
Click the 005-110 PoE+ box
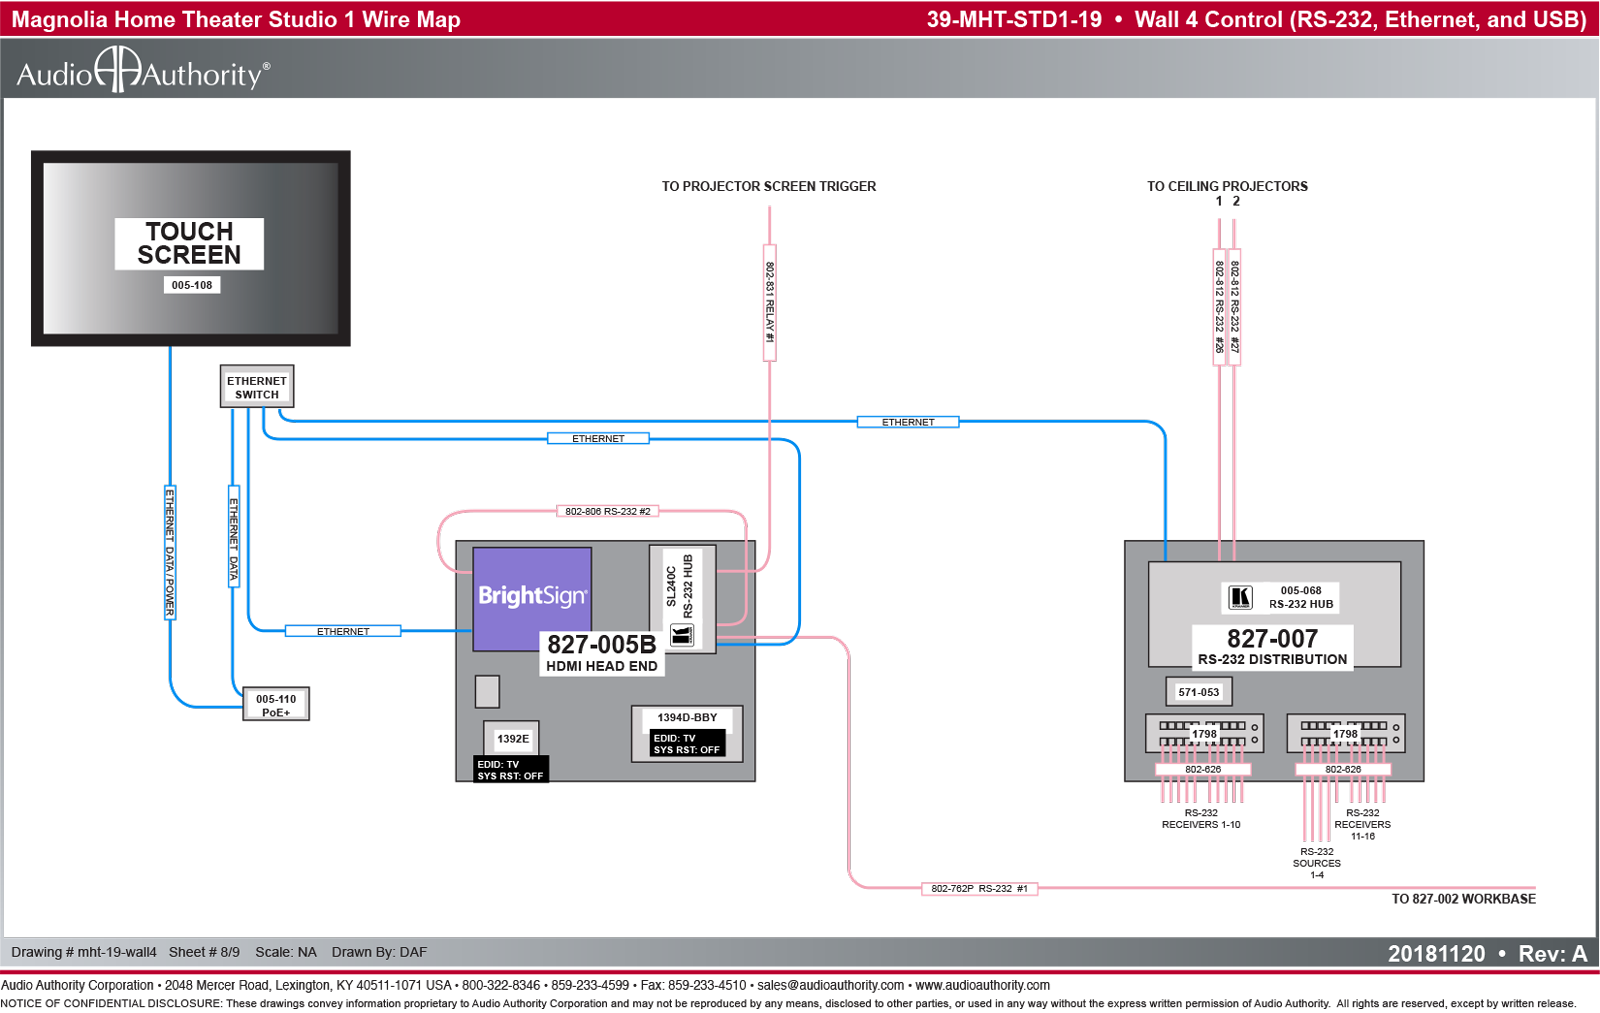(x=276, y=705)
